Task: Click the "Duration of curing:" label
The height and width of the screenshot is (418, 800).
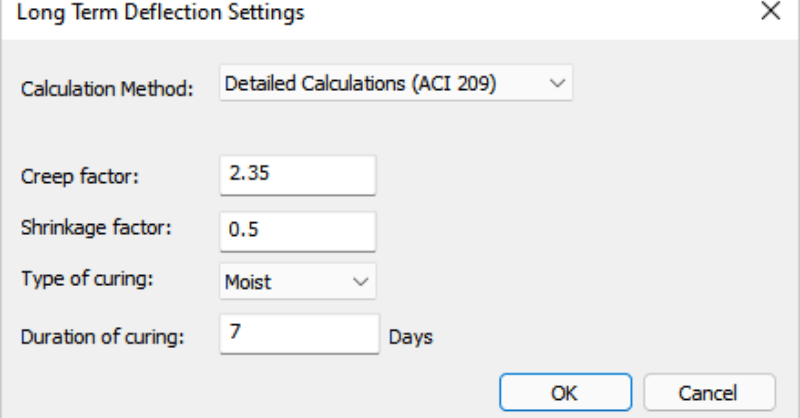Action: click(x=103, y=336)
